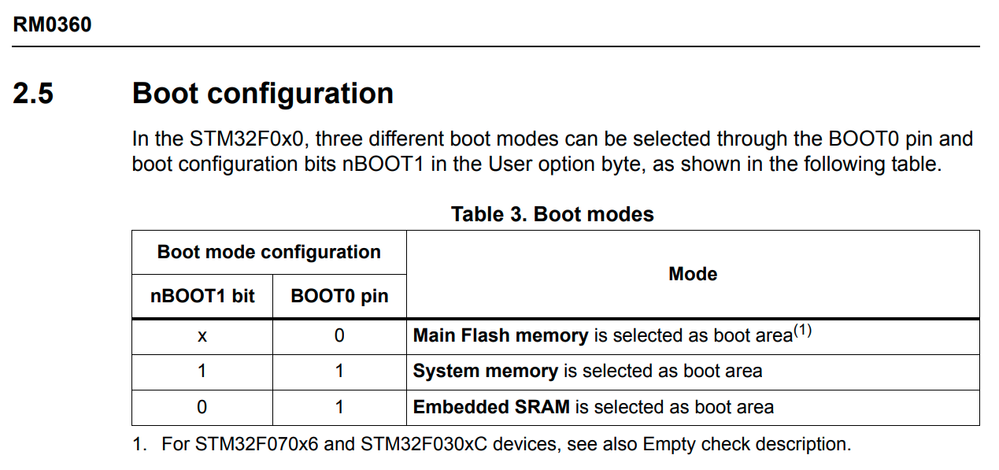This screenshot has height=470, width=999.
Task: Click the Empty check description footnote text
Action: (x=747, y=444)
